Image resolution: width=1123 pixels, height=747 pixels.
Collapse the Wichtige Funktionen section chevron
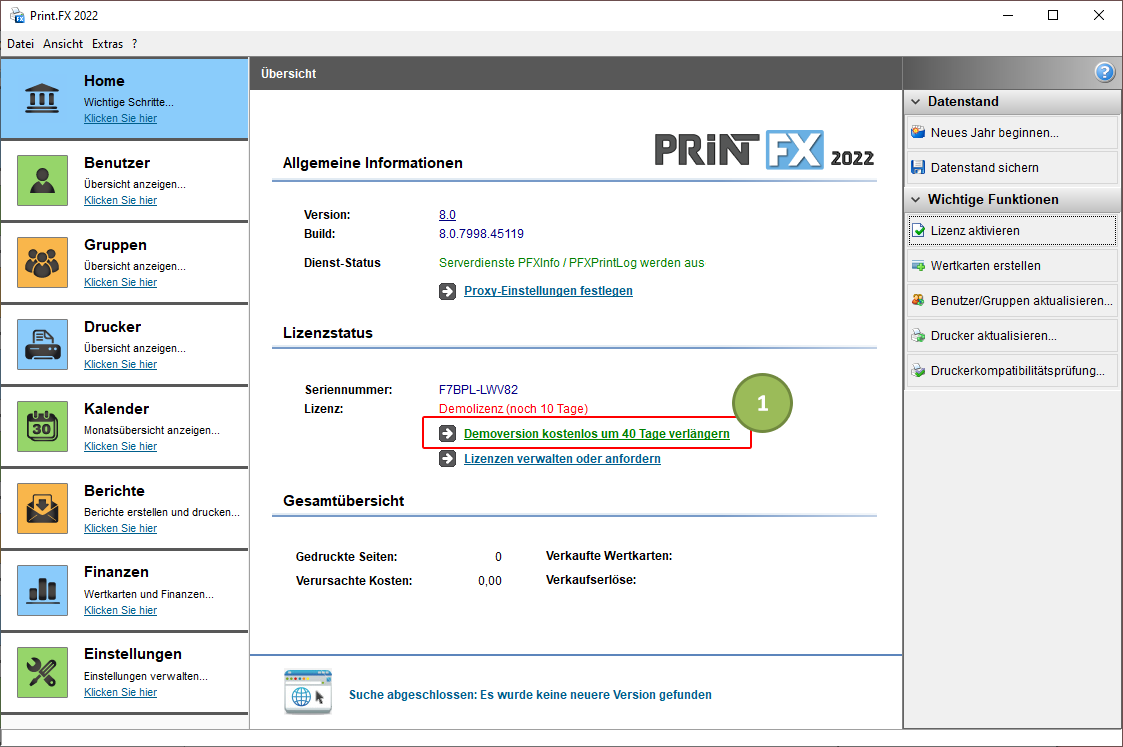click(915, 200)
